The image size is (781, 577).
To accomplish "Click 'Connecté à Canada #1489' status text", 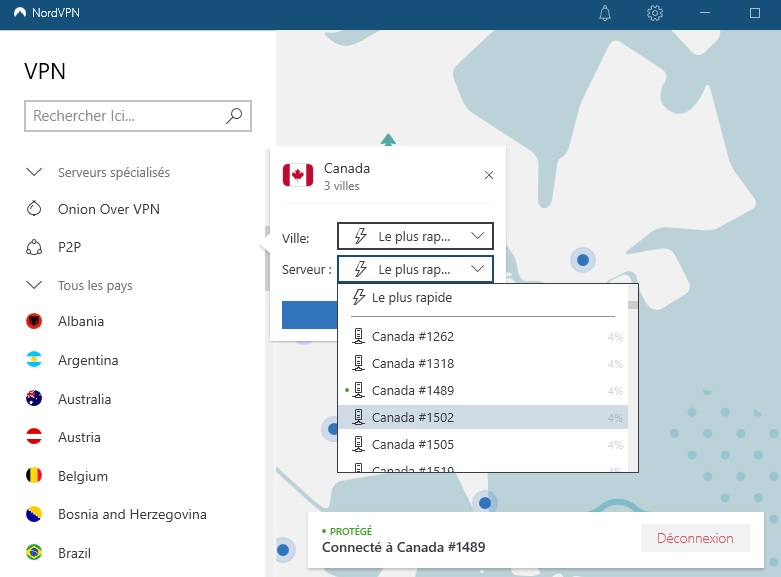I will pos(403,547).
